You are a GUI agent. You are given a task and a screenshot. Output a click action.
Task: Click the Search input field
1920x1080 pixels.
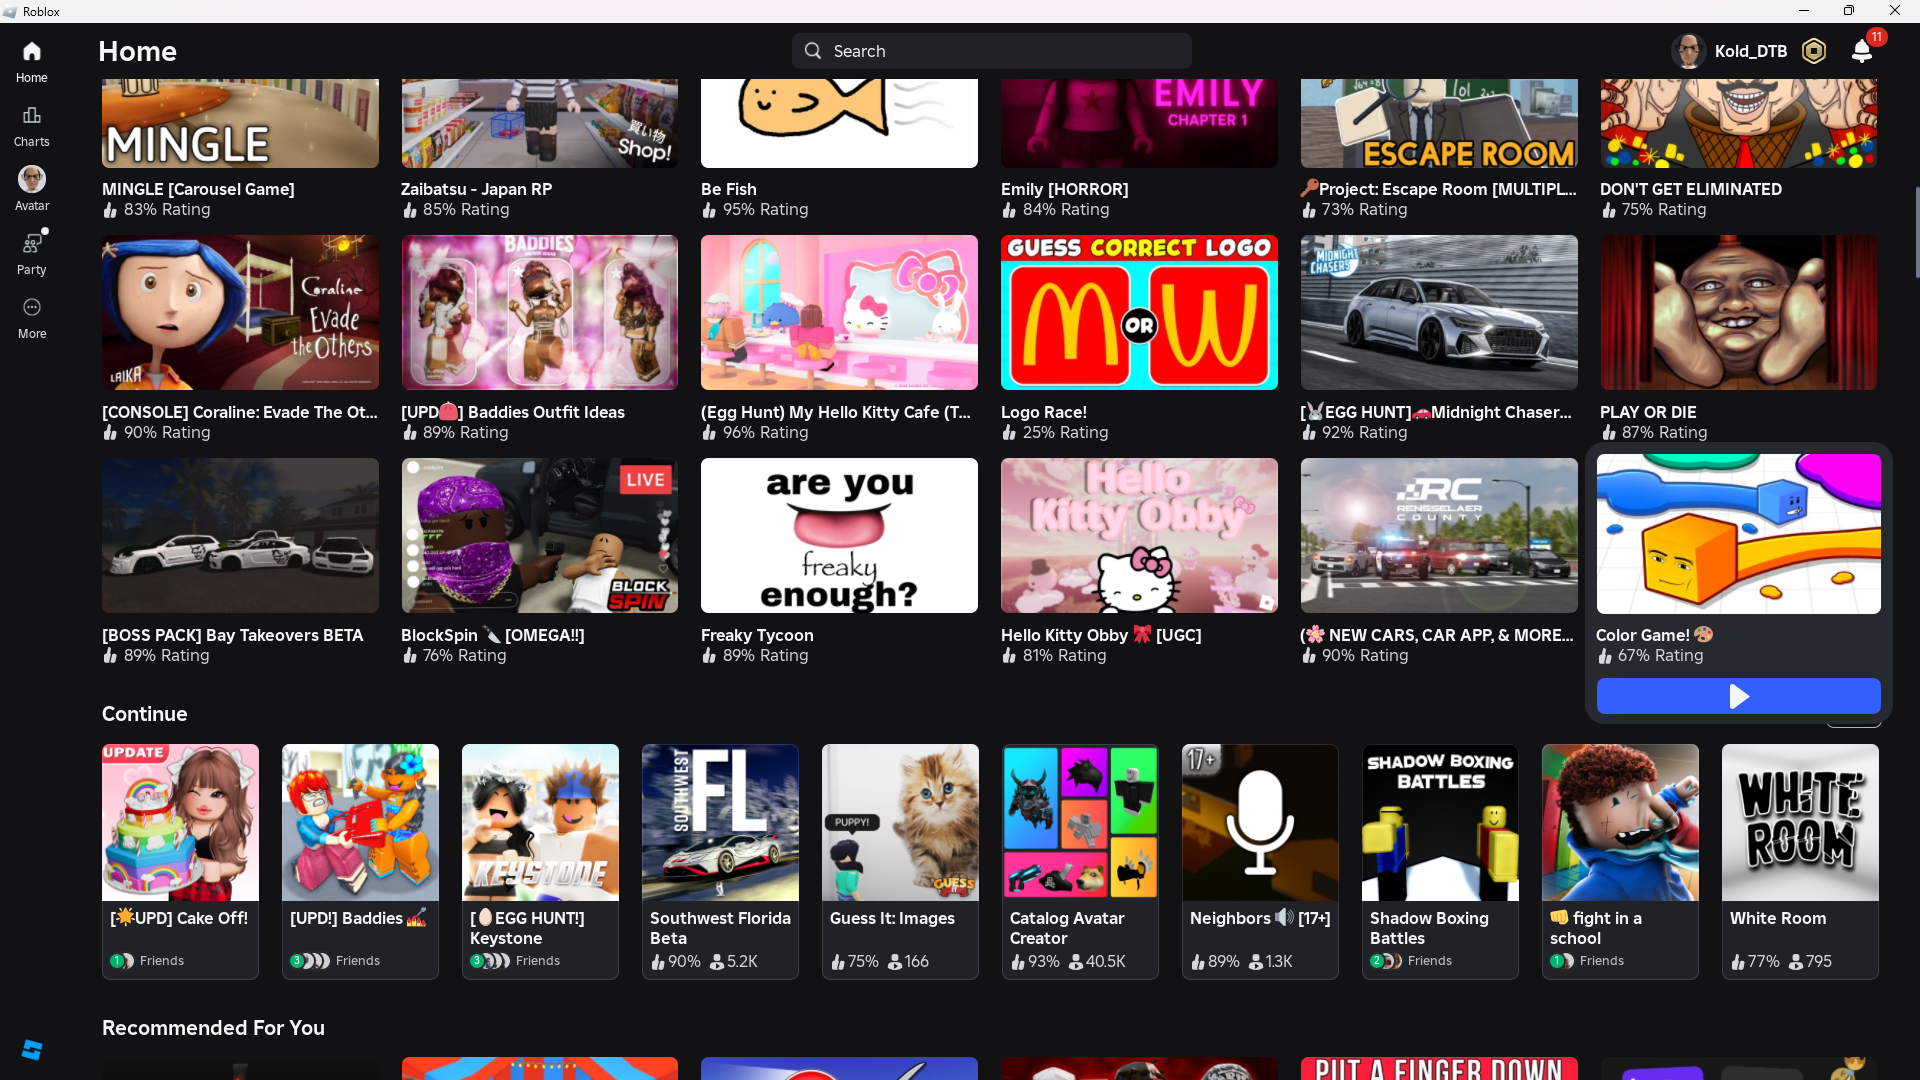pos(990,51)
